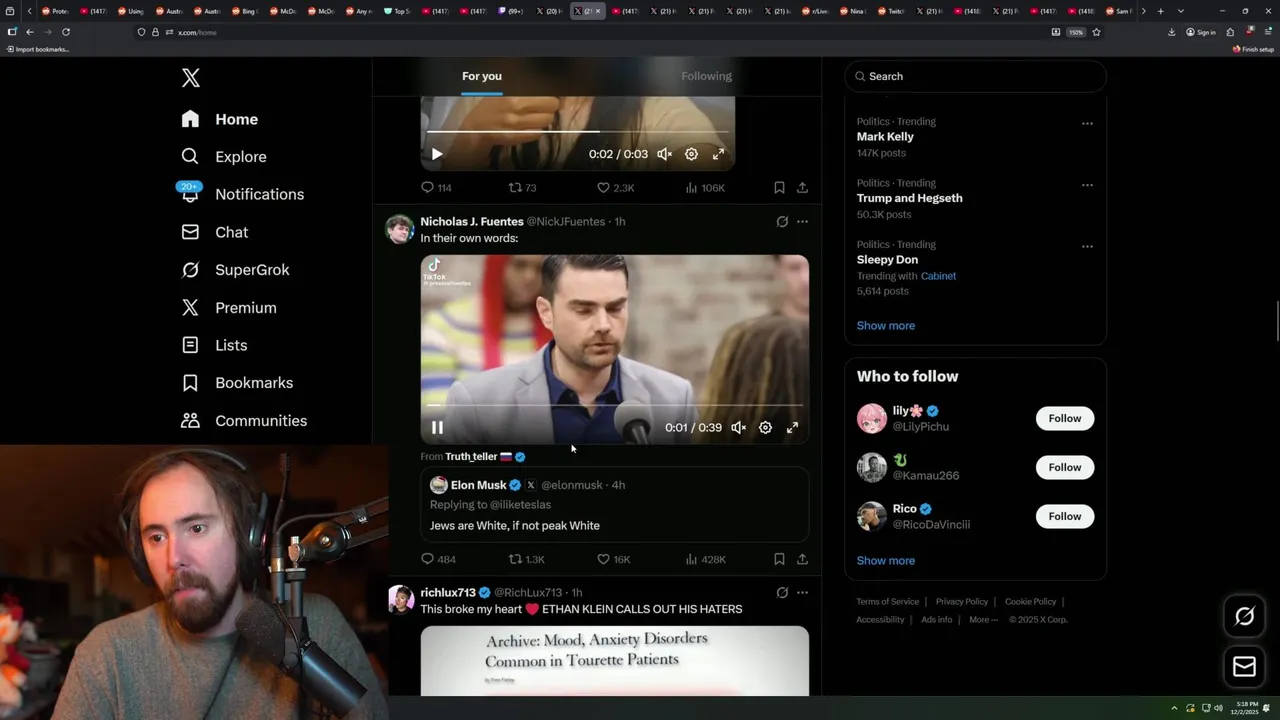Reply to post with 484 comments
The image size is (1280, 720).
[x=438, y=559]
